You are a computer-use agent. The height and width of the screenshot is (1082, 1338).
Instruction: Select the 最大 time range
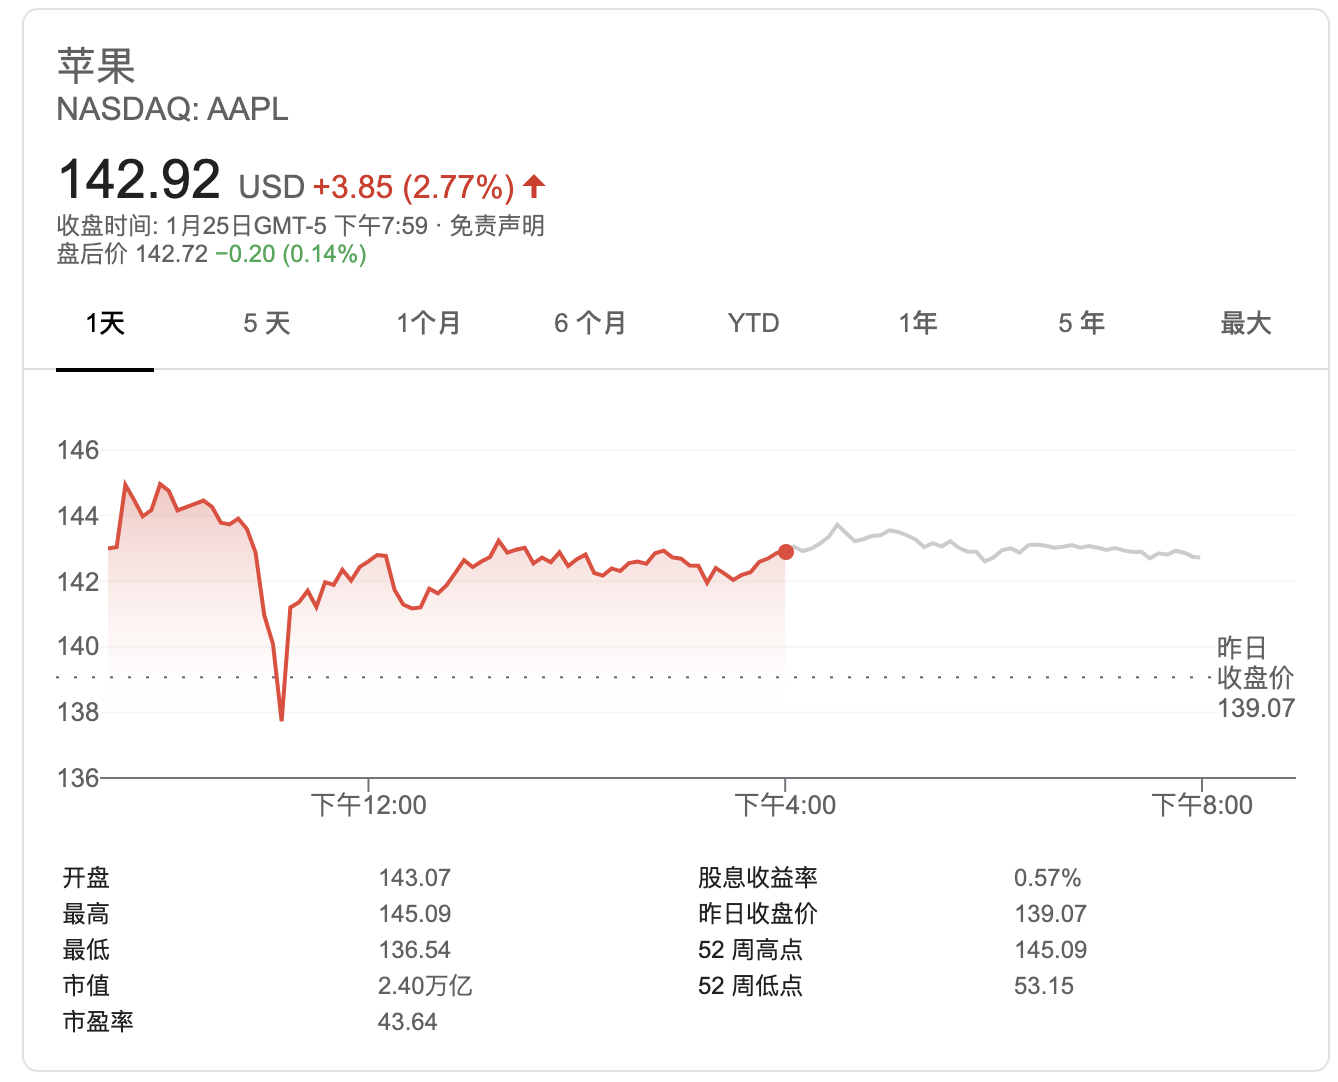[x=1245, y=323]
